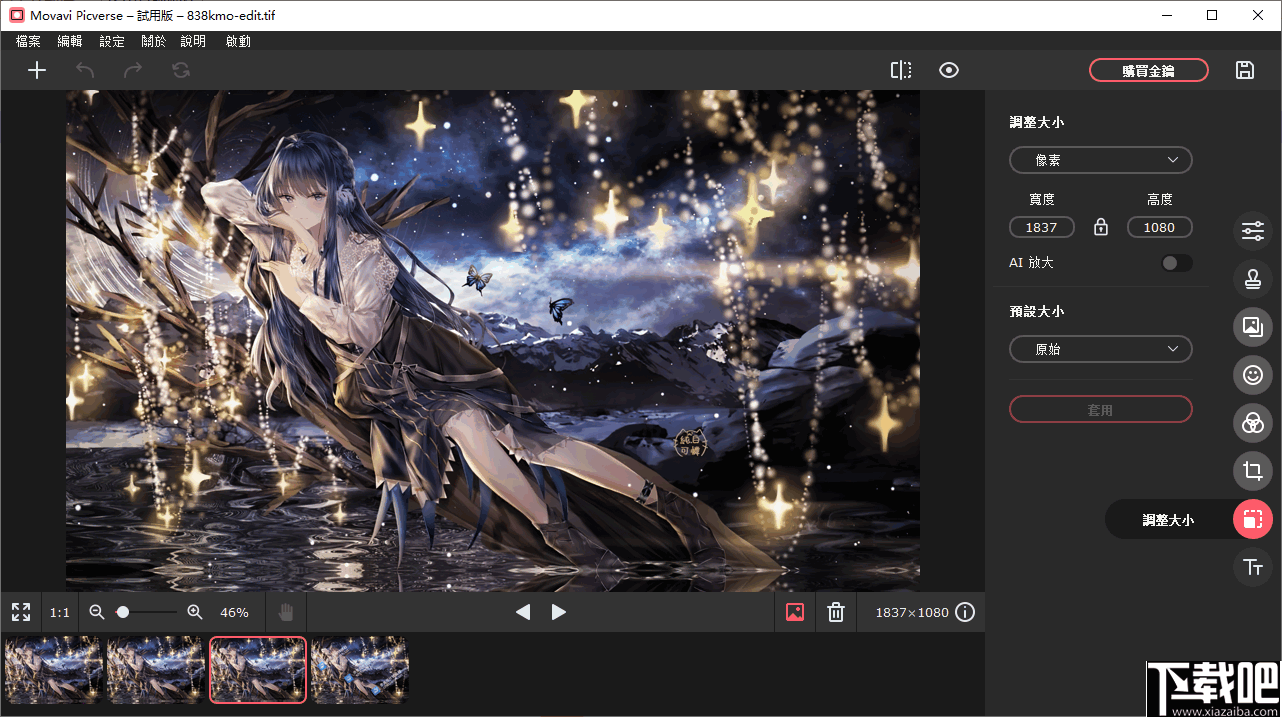
Task: Redo the last edit
Action: [133, 70]
